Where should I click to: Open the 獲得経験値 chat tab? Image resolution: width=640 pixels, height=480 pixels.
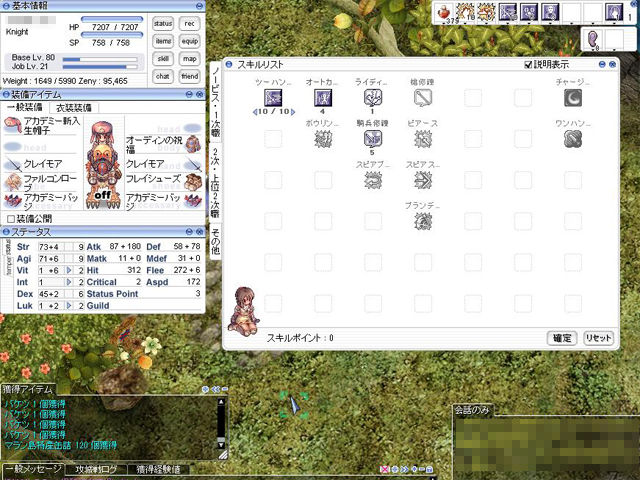[x=158, y=470]
